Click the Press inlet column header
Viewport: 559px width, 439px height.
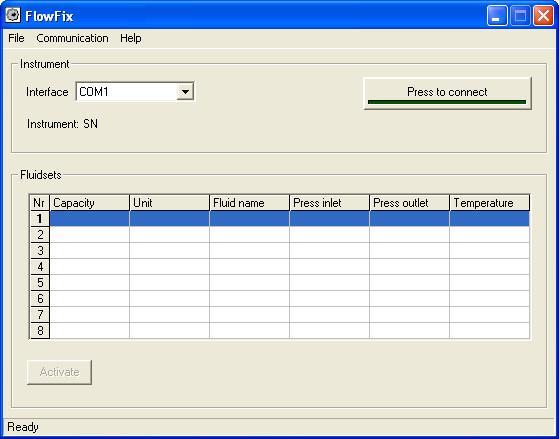pyautogui.click(x=329, y=203)
